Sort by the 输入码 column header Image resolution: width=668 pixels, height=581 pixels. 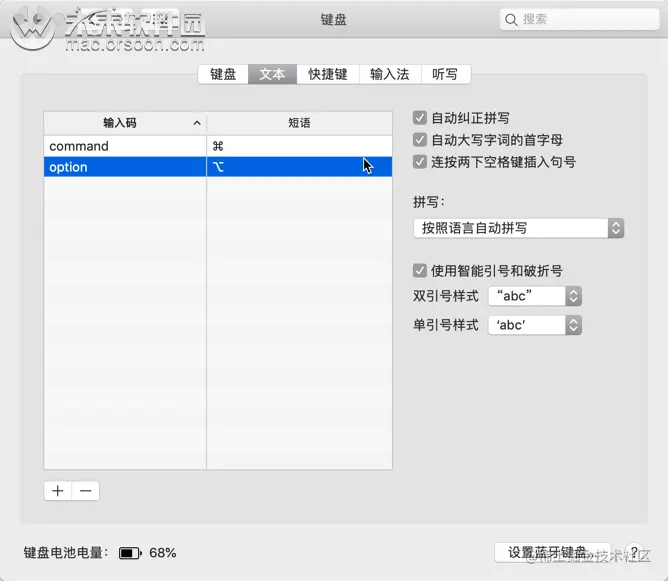(x=125, y=124)
